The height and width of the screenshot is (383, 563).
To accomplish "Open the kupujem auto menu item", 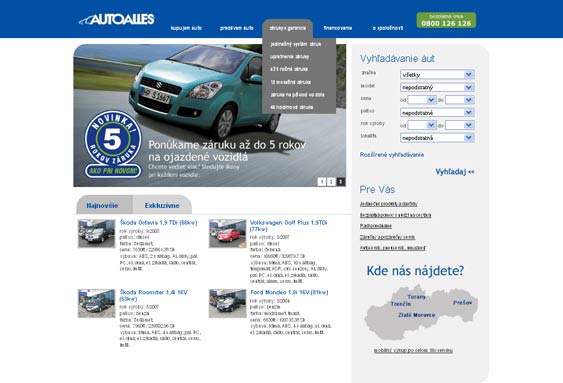I will click(x=186, y=28).
